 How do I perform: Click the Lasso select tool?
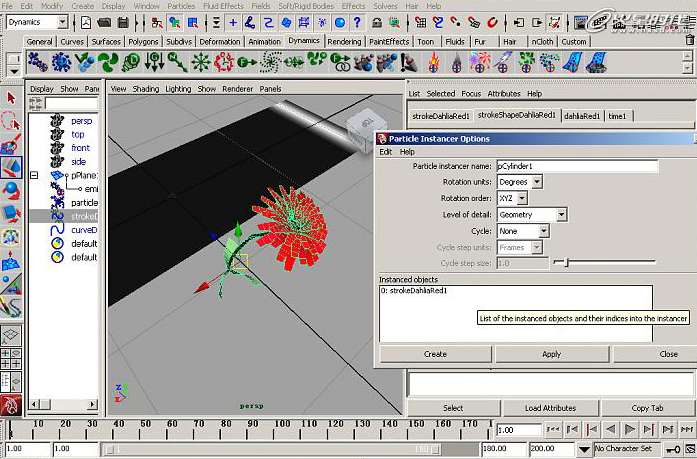pos(12,121)
